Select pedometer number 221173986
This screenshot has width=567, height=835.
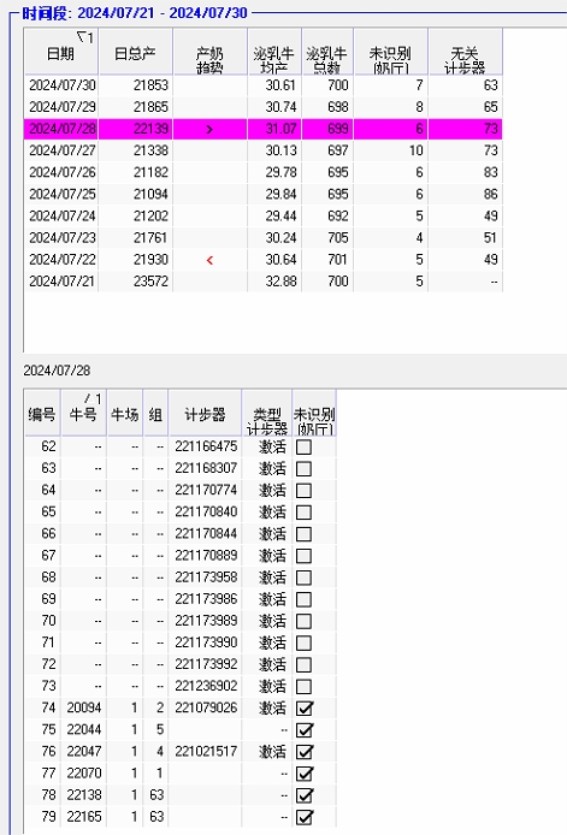pyautogui.click(x=206, y=599)
